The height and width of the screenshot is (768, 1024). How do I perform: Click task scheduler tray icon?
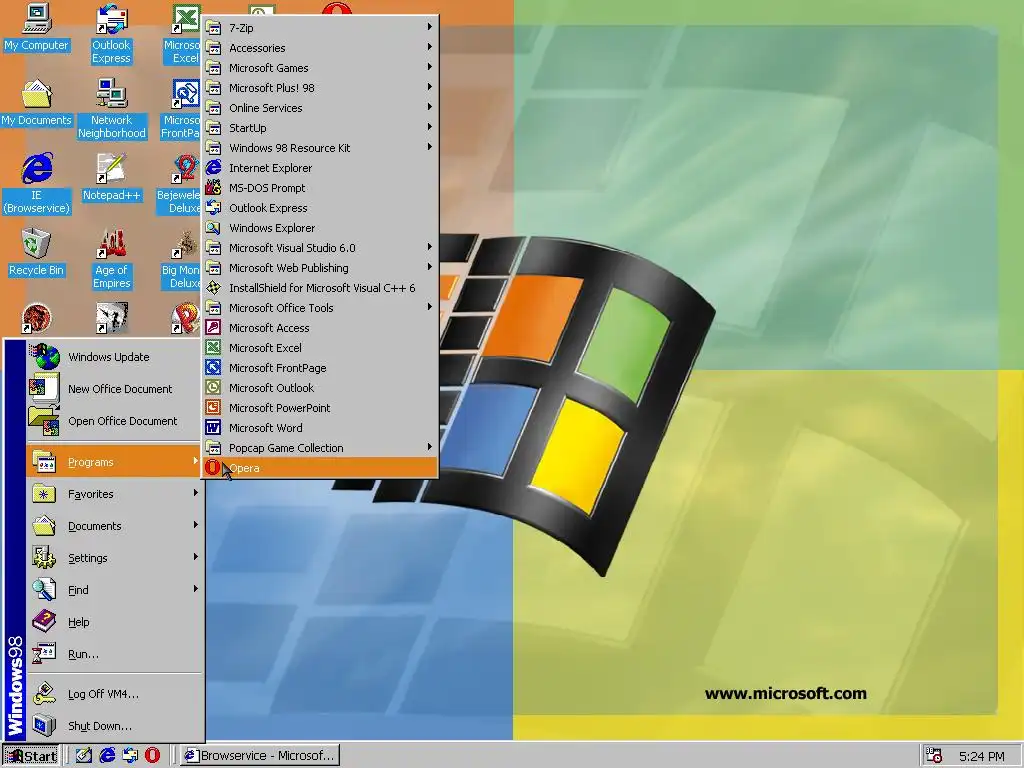934,756
